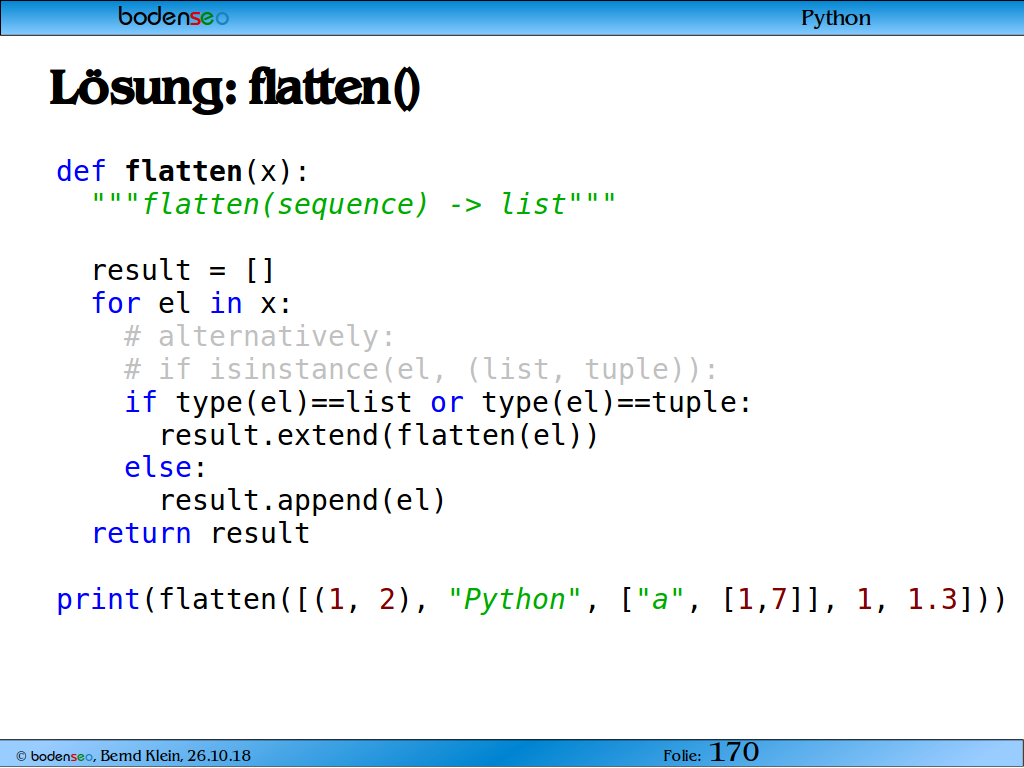The height and width of the screenshot is (768, 1024).
Task: Click the docstring flatten(sequence) -> list
Action: coord(353,204)
